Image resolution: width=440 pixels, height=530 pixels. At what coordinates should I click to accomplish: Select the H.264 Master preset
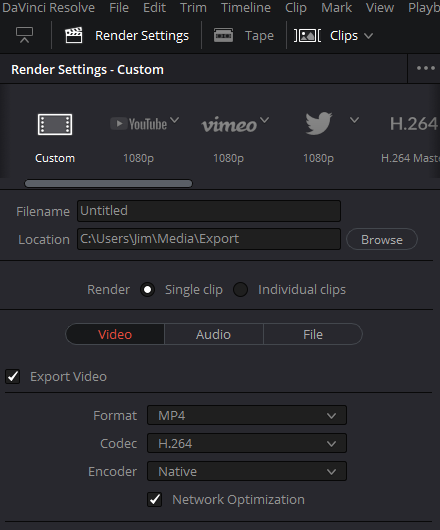(x=414, y=124)
